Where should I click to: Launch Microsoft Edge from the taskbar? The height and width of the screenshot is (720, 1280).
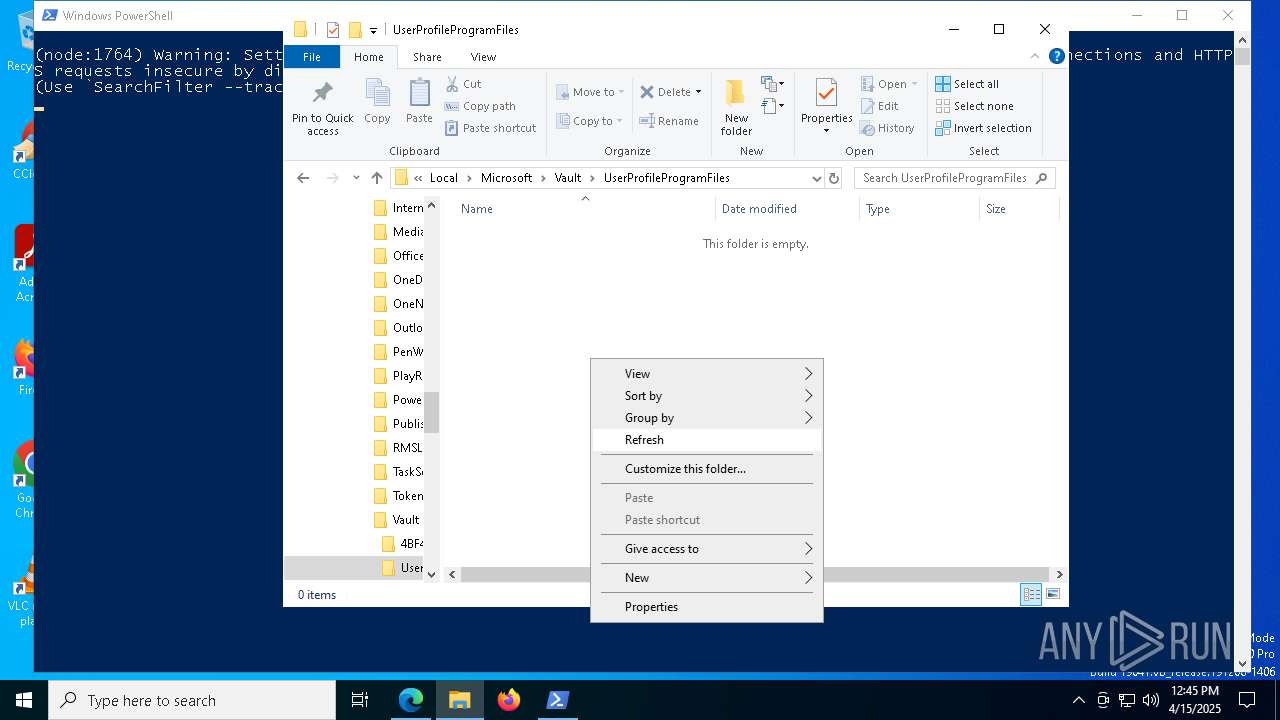tap(411, 700)
